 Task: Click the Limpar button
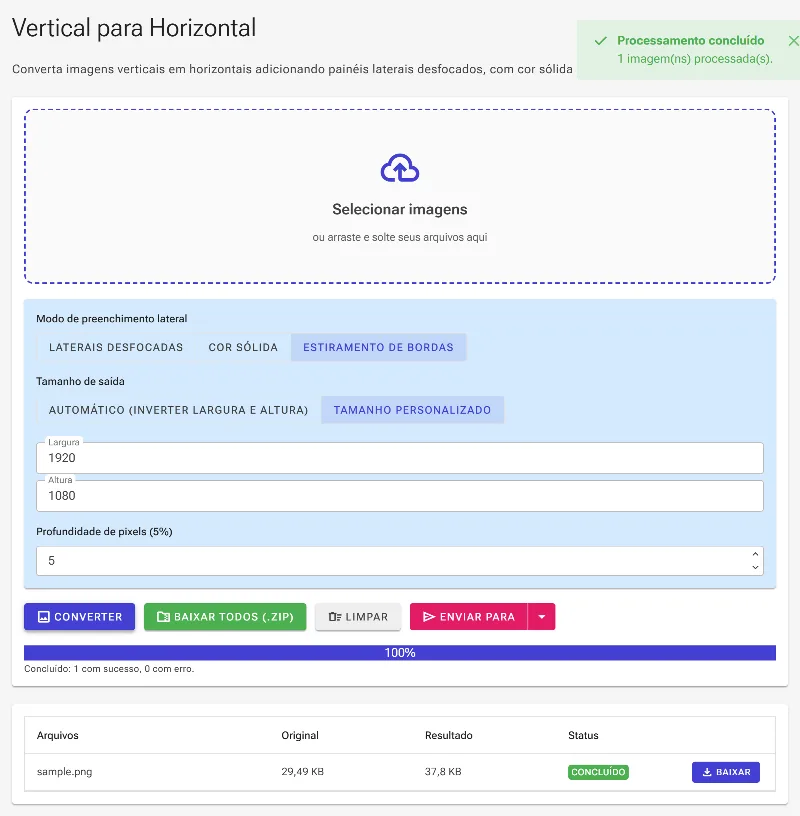[358, 617]
